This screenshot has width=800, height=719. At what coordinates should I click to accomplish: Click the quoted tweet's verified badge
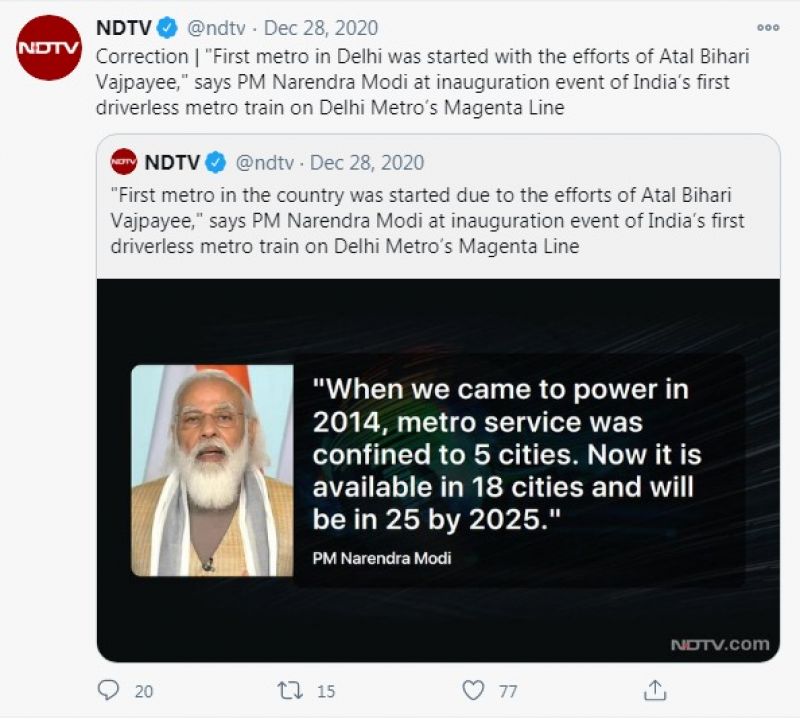(216, 162)
